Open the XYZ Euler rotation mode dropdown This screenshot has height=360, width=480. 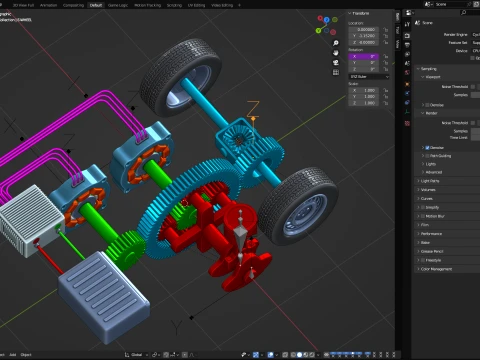[x=369, y=77]
